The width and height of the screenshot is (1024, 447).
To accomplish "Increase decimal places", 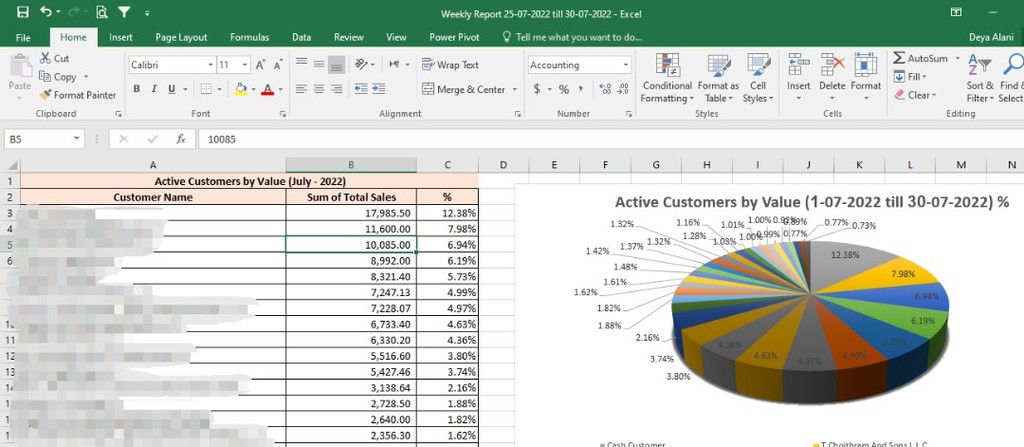I will click(605, 90).
